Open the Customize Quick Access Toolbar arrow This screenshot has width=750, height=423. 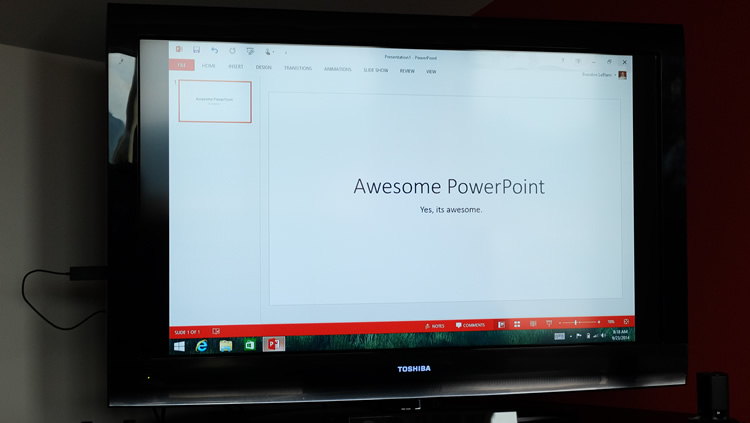(x=286, y=52)
